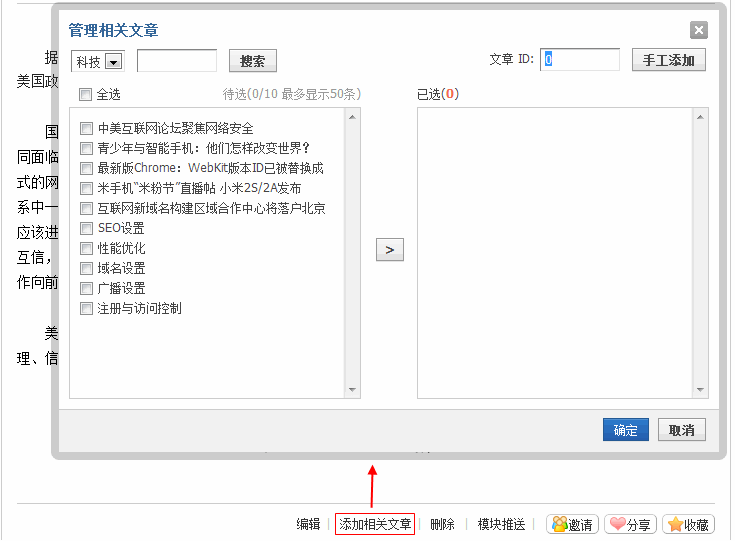The image size is (735, 541).
Task: Click the 待选(0/10 最多显示50条) text
Action: pos(292,94)
